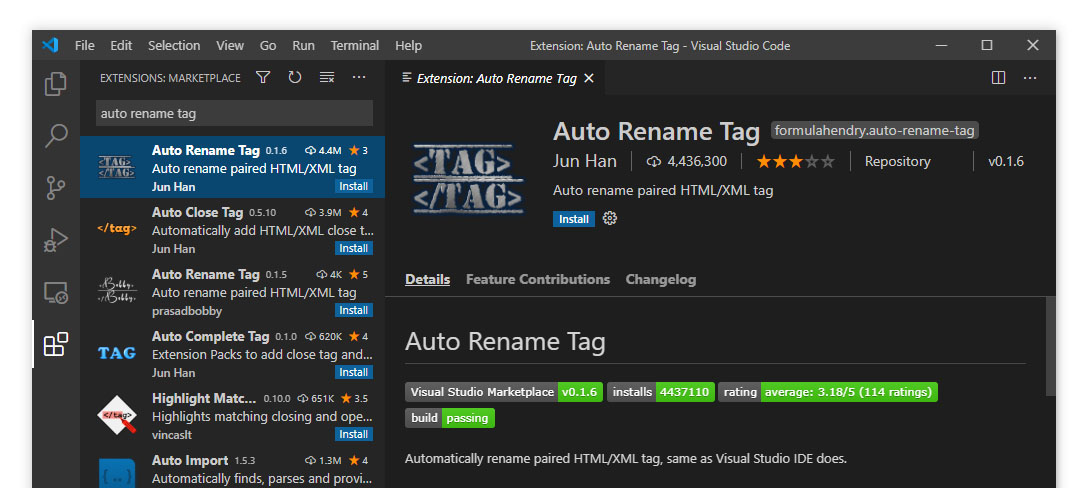Open the Repository link
This screenshot has width=1086, height=488.
click(898, 161)
